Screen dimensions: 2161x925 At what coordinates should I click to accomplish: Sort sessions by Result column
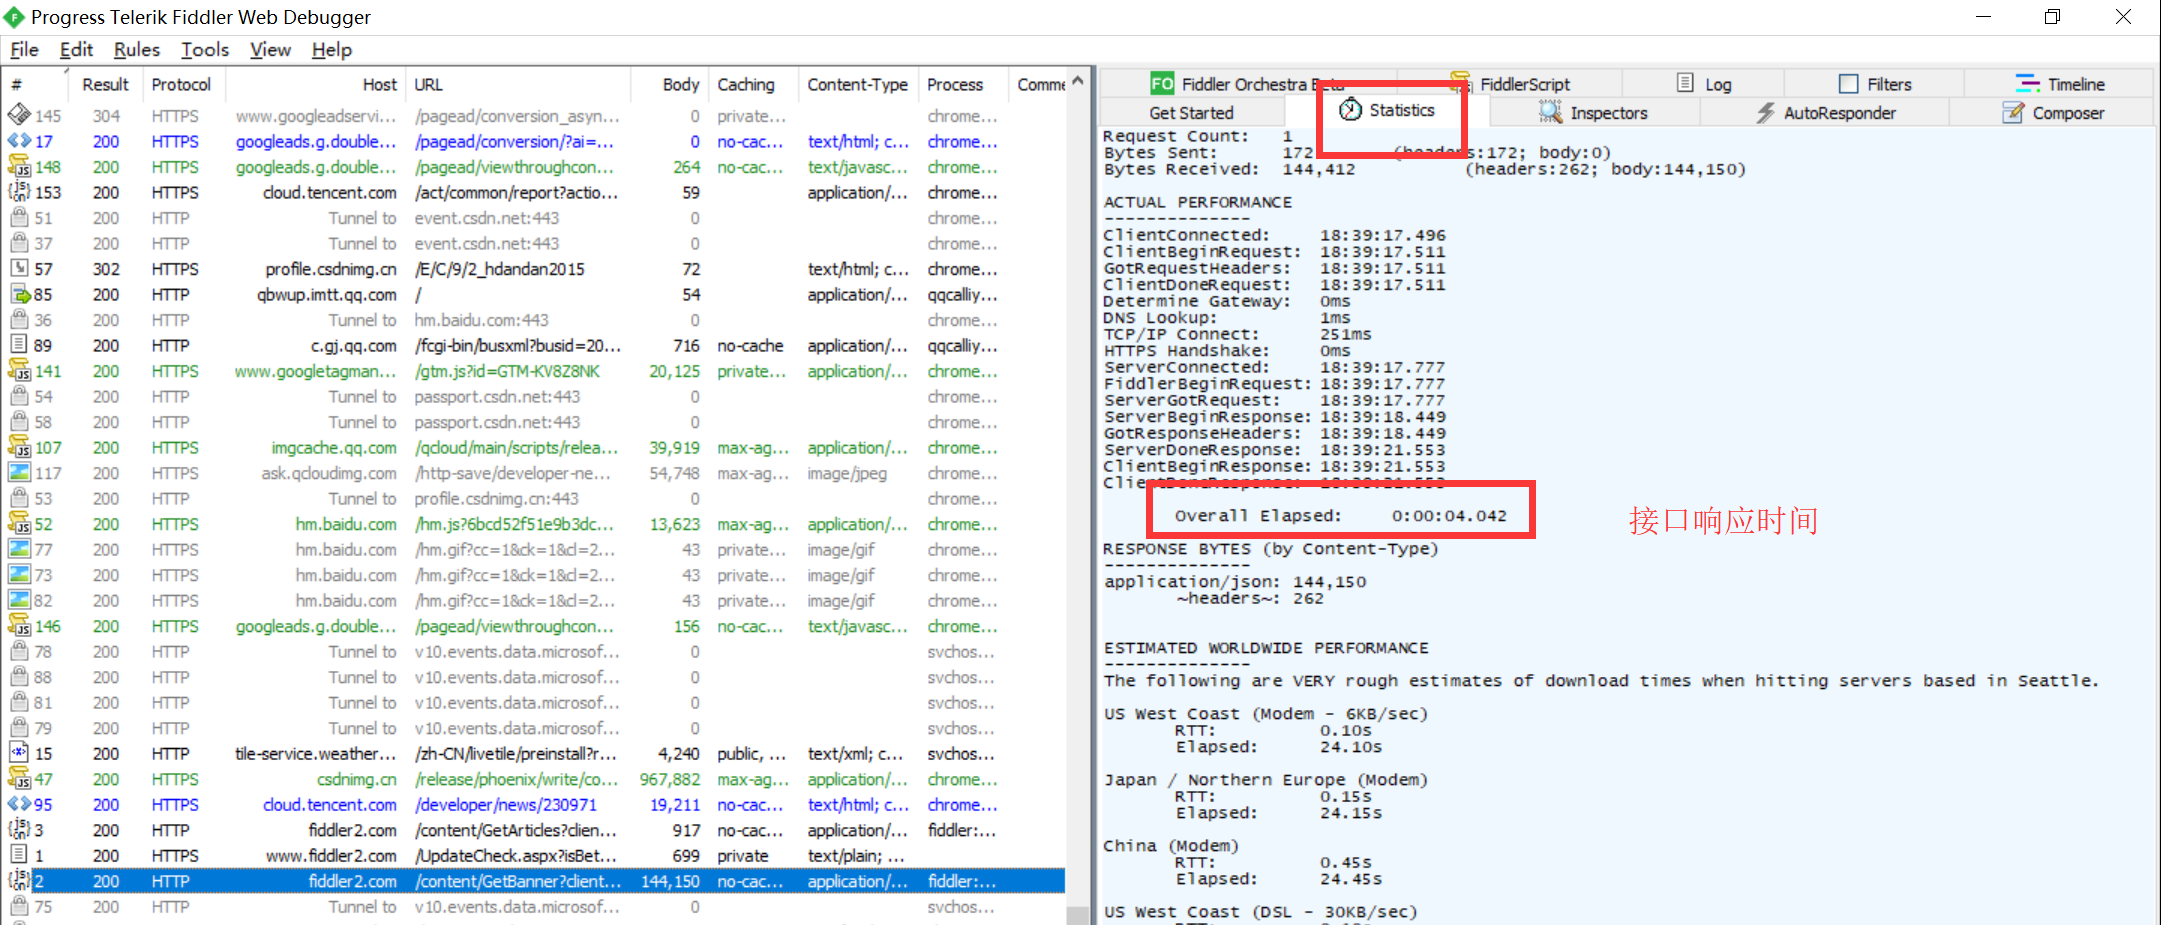pyautogui.click(x=105, y=85)
